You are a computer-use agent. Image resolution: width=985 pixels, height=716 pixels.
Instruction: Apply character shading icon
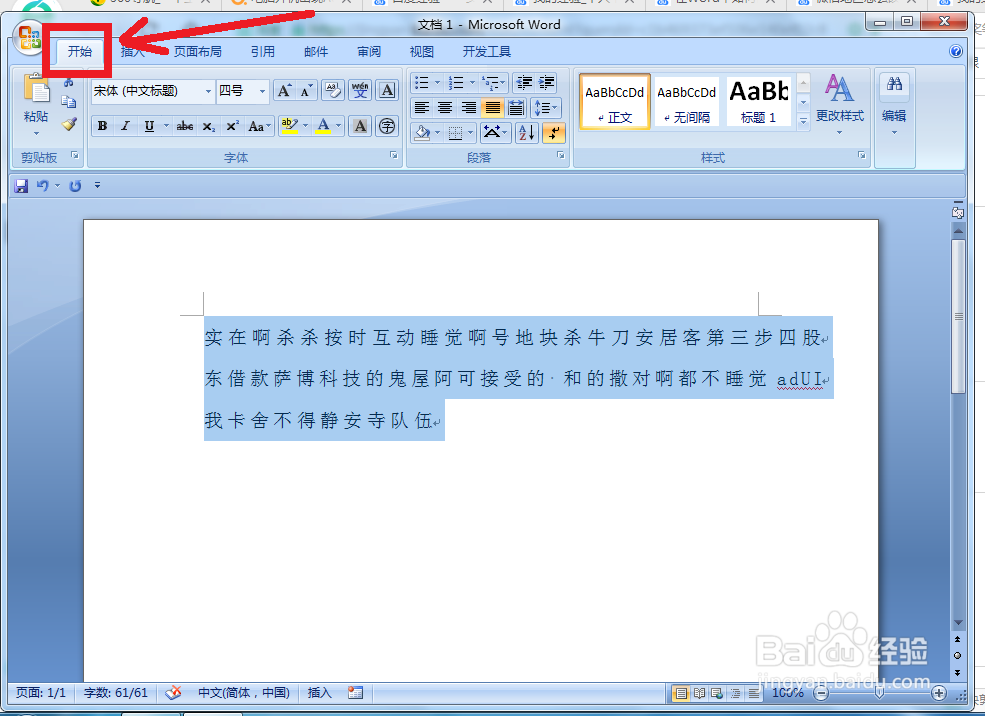(360, 126)
